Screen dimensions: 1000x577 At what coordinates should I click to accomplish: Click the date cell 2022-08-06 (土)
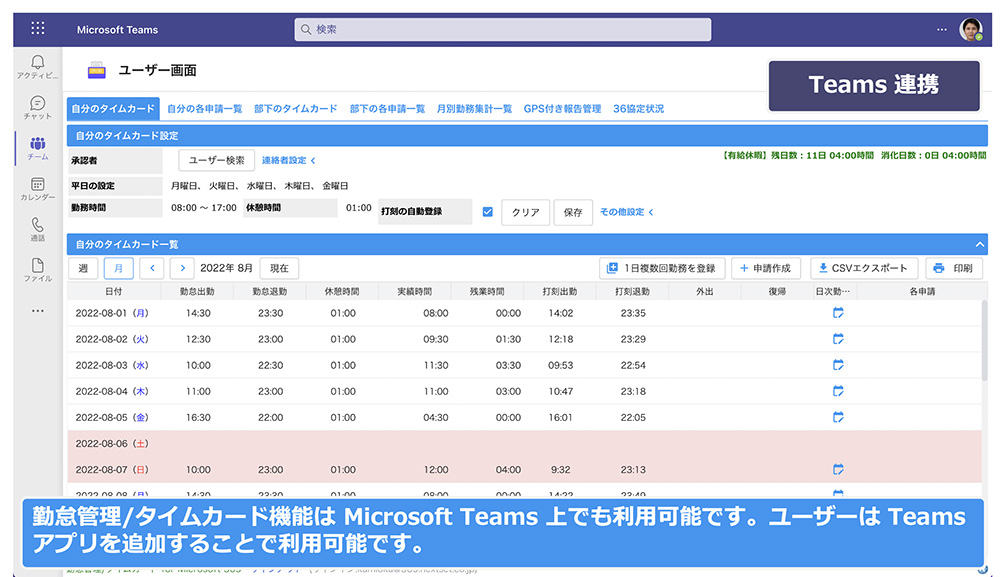click(112, 444)
